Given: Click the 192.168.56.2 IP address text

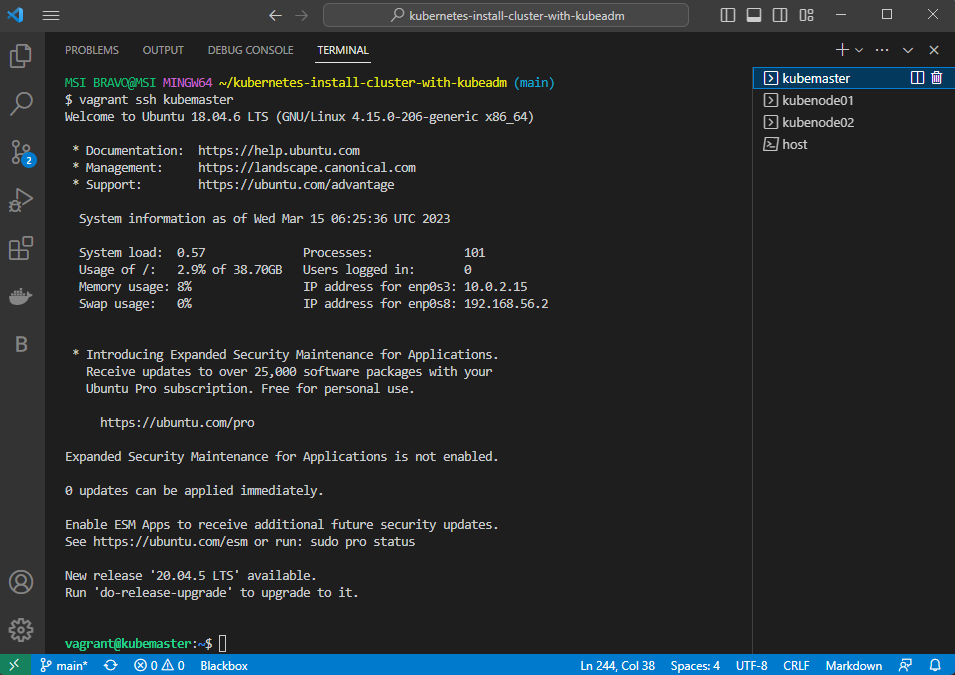Looking at the screenshot, I should [506, 303].
